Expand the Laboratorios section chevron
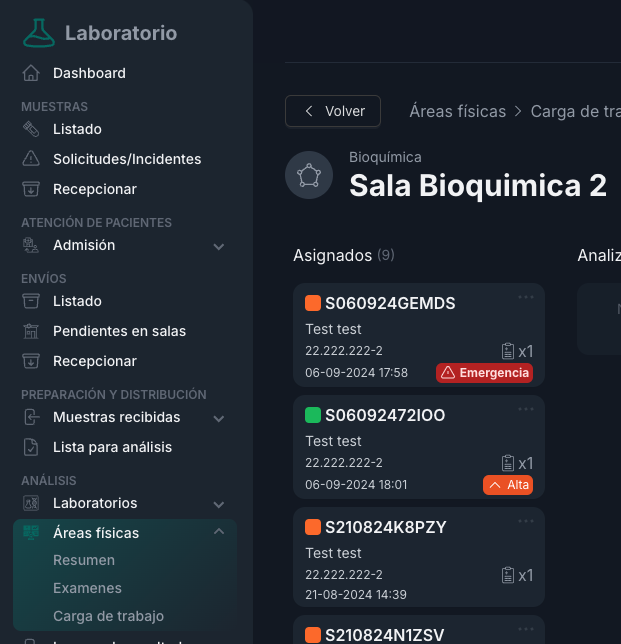 coord(219,504)
